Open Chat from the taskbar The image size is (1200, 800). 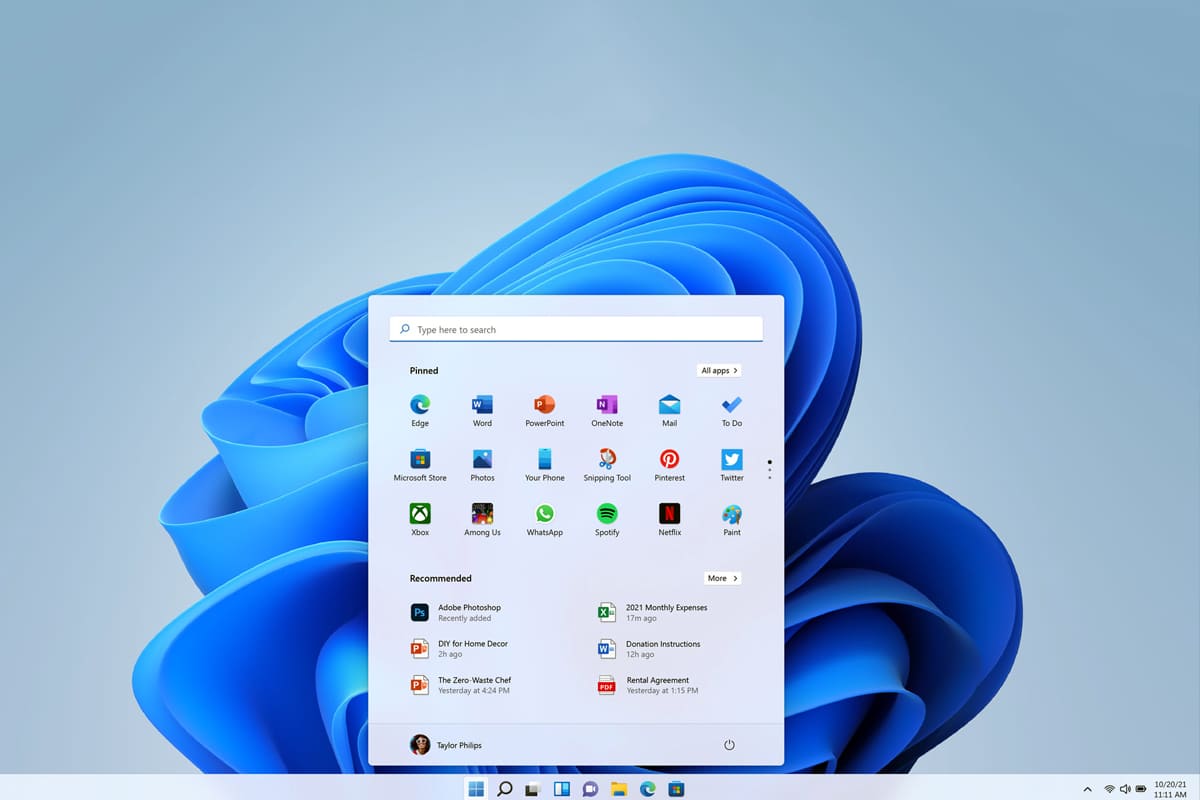coord(590,788)
